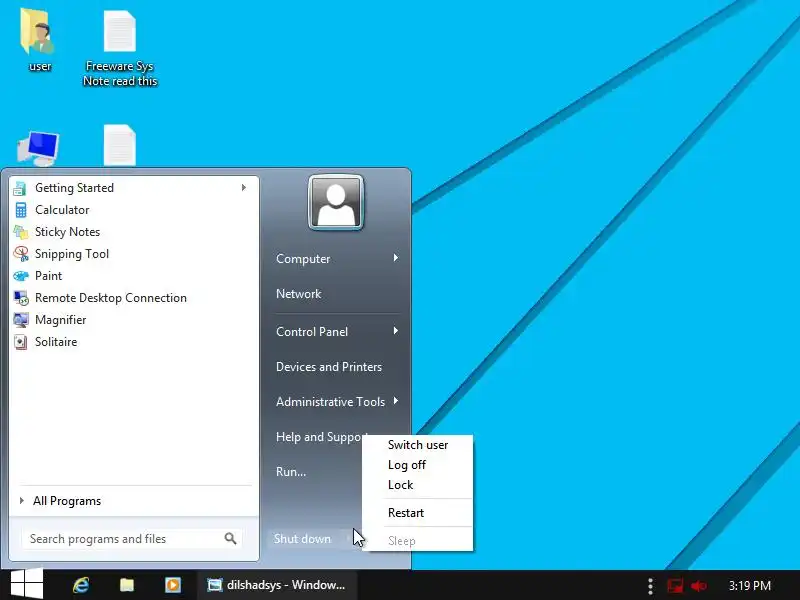This screenshot has width=800, height=600.
Task: Launch Calculator via its icon
Action: click(20, 210)
